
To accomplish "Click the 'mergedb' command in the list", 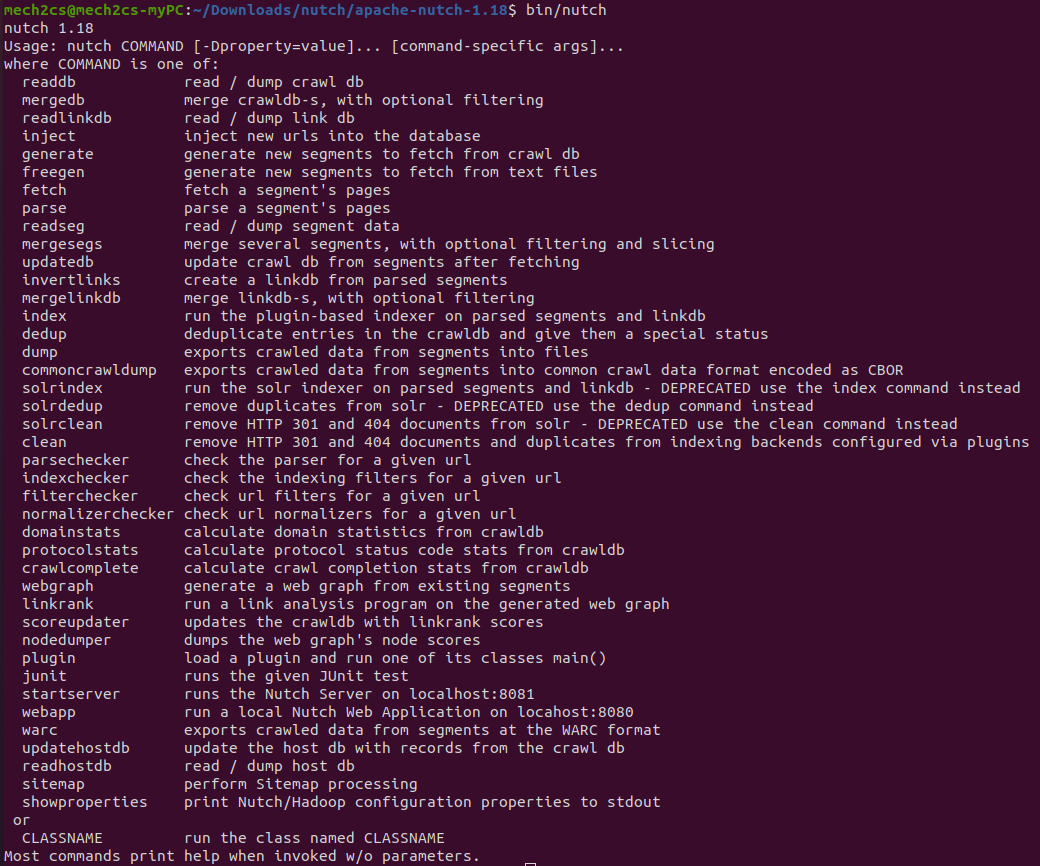I will tap(53, 100).
